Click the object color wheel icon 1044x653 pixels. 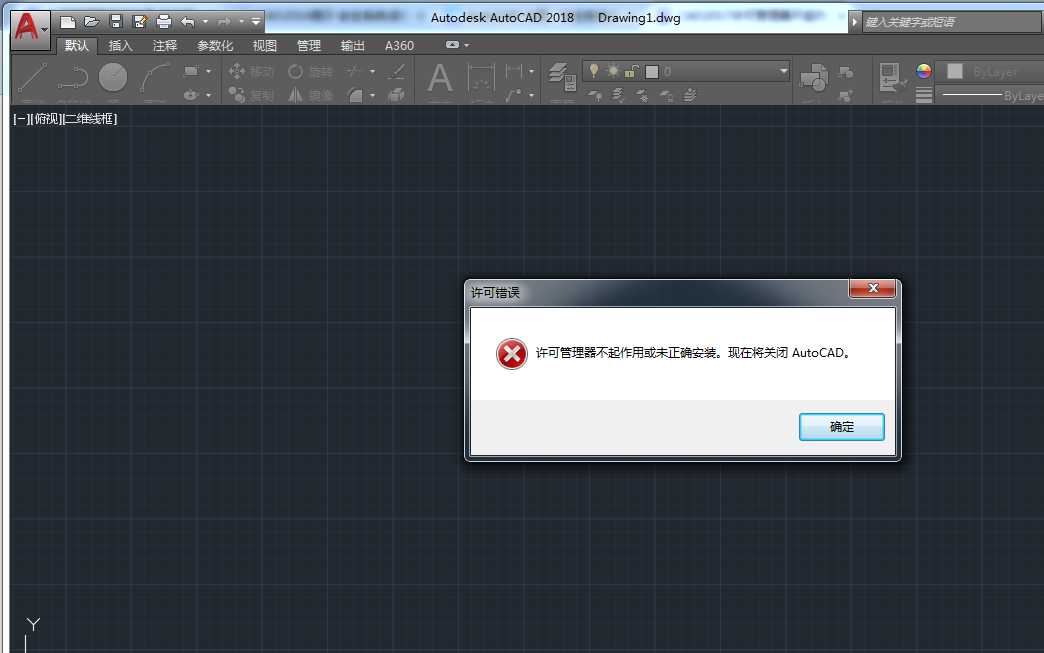(923, 71)
